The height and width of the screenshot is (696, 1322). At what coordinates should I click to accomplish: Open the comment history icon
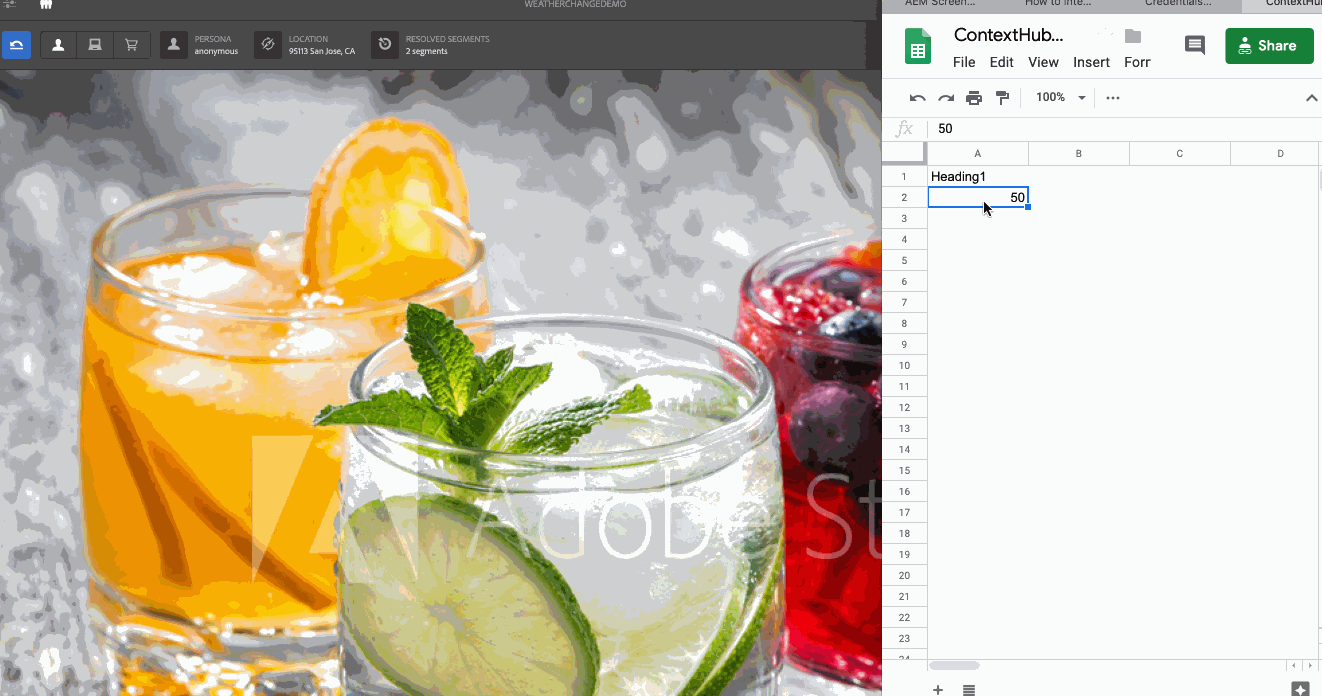(1194, 45)
